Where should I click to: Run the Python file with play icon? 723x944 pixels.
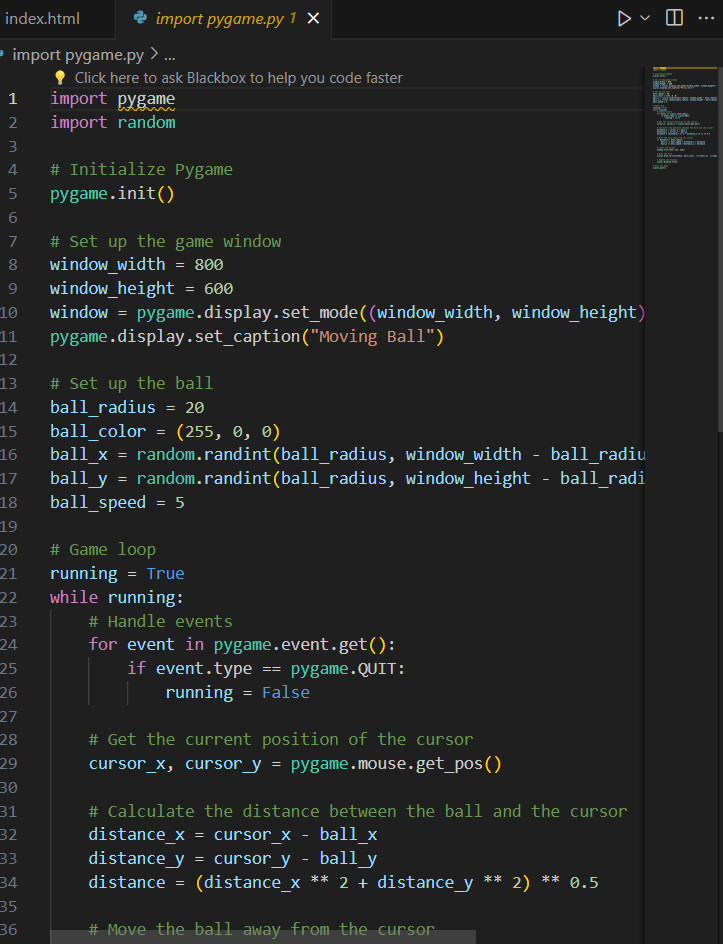click(x=624, y=19)
